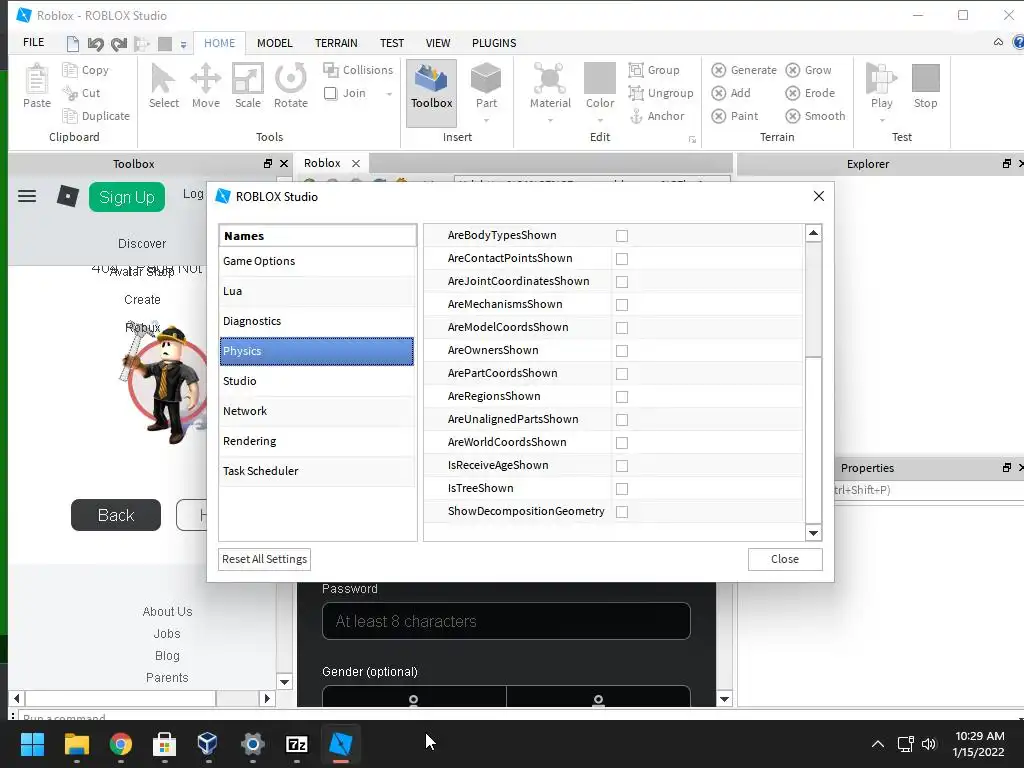Image resolution: width=1024 pixels, height=768 pixels.
Task: Click the Cut scissors icon
Action: click(70, 93)
